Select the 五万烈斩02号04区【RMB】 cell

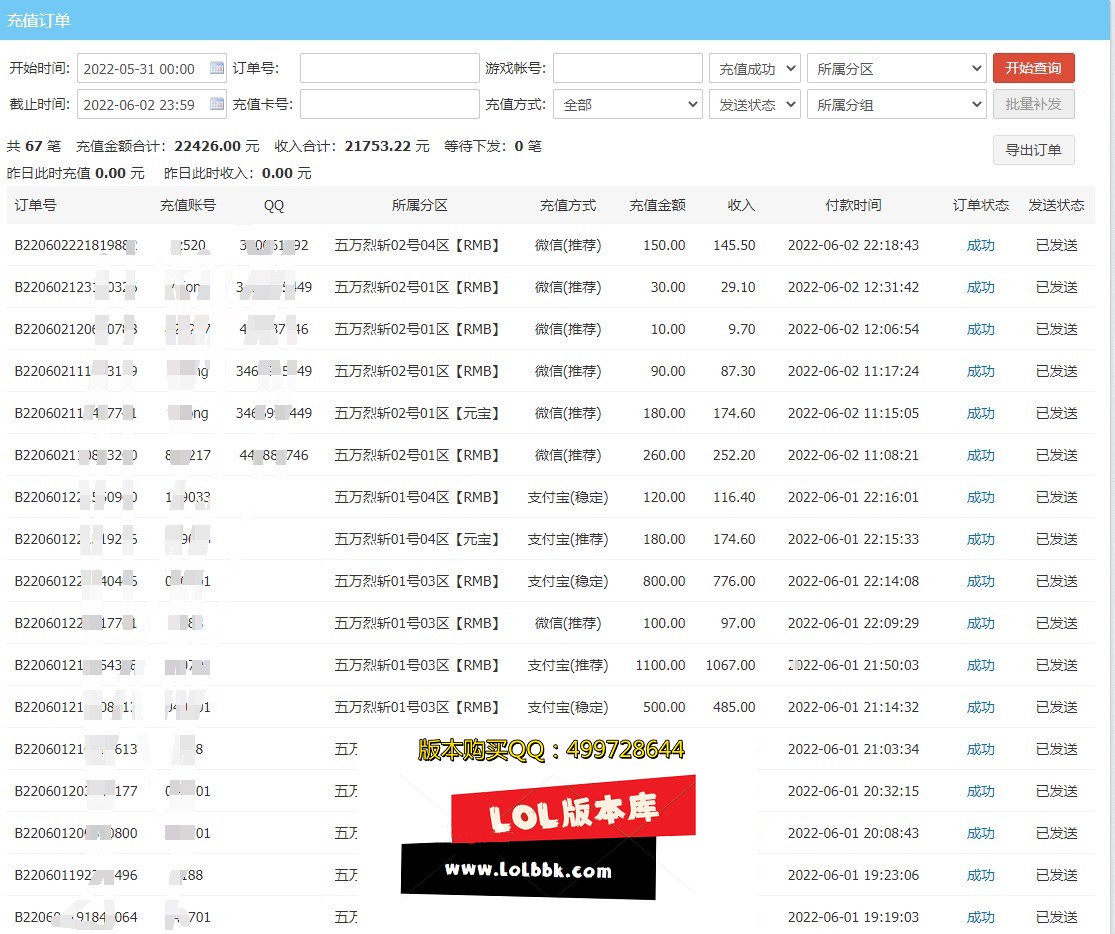(x=420, y=245)
